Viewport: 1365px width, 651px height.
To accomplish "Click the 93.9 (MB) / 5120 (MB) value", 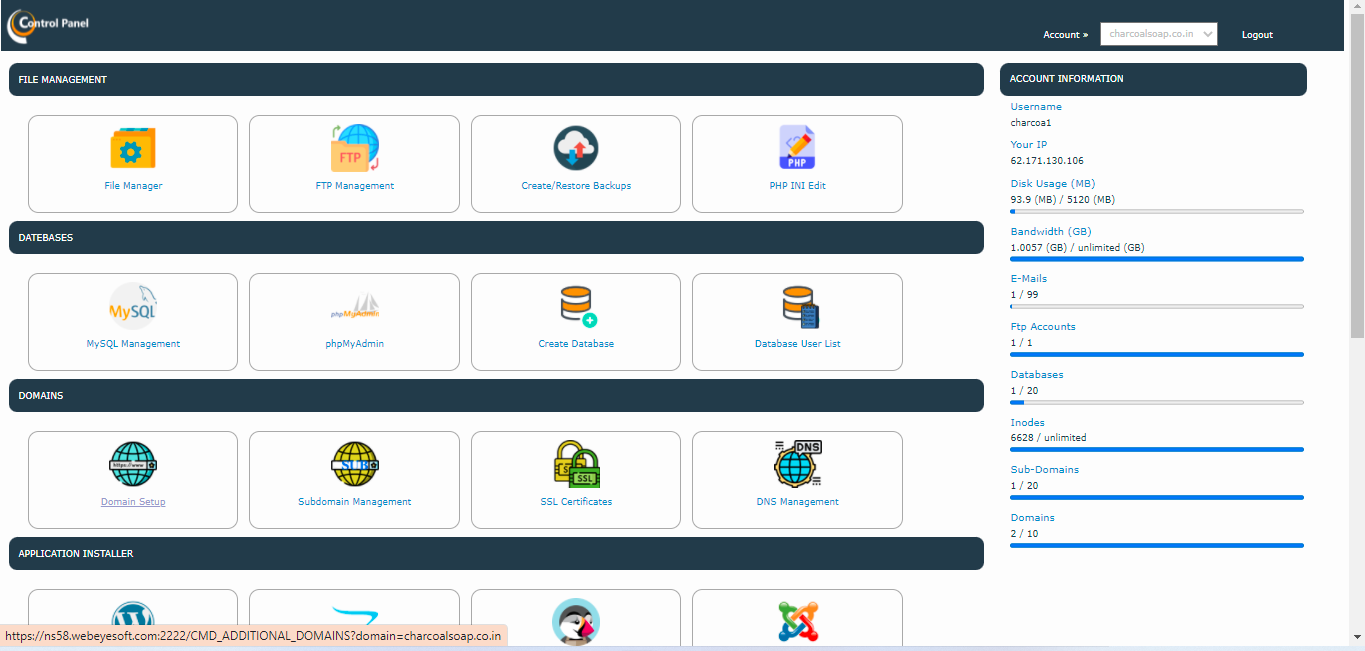I will coord(1063,200).
